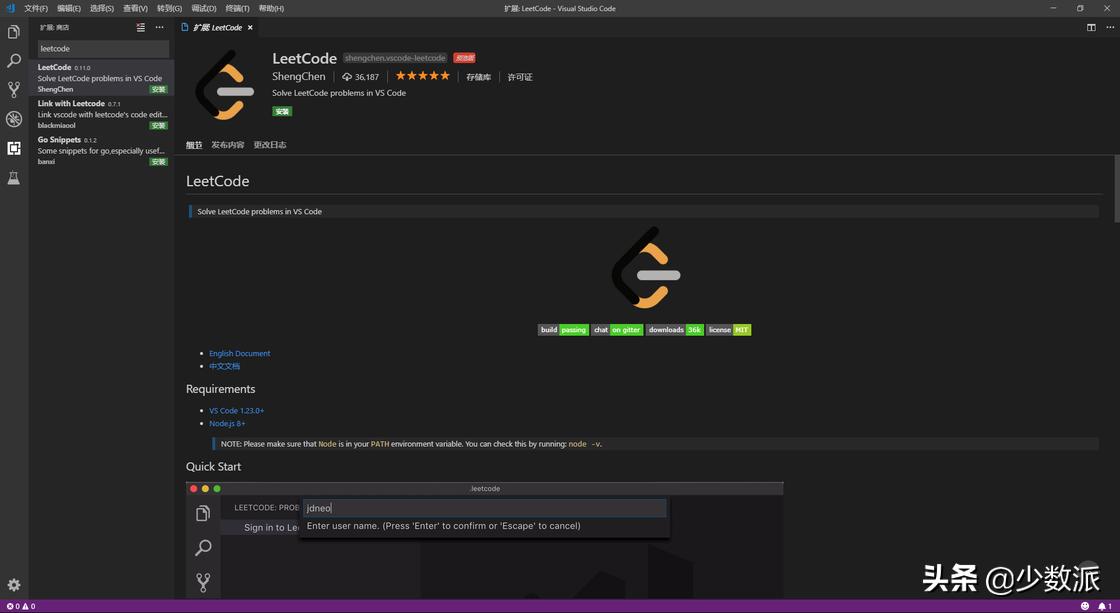Click the extension search box with leetcode
The height and width of the screenshot is (613, 1120).
(x=103, y=48)
